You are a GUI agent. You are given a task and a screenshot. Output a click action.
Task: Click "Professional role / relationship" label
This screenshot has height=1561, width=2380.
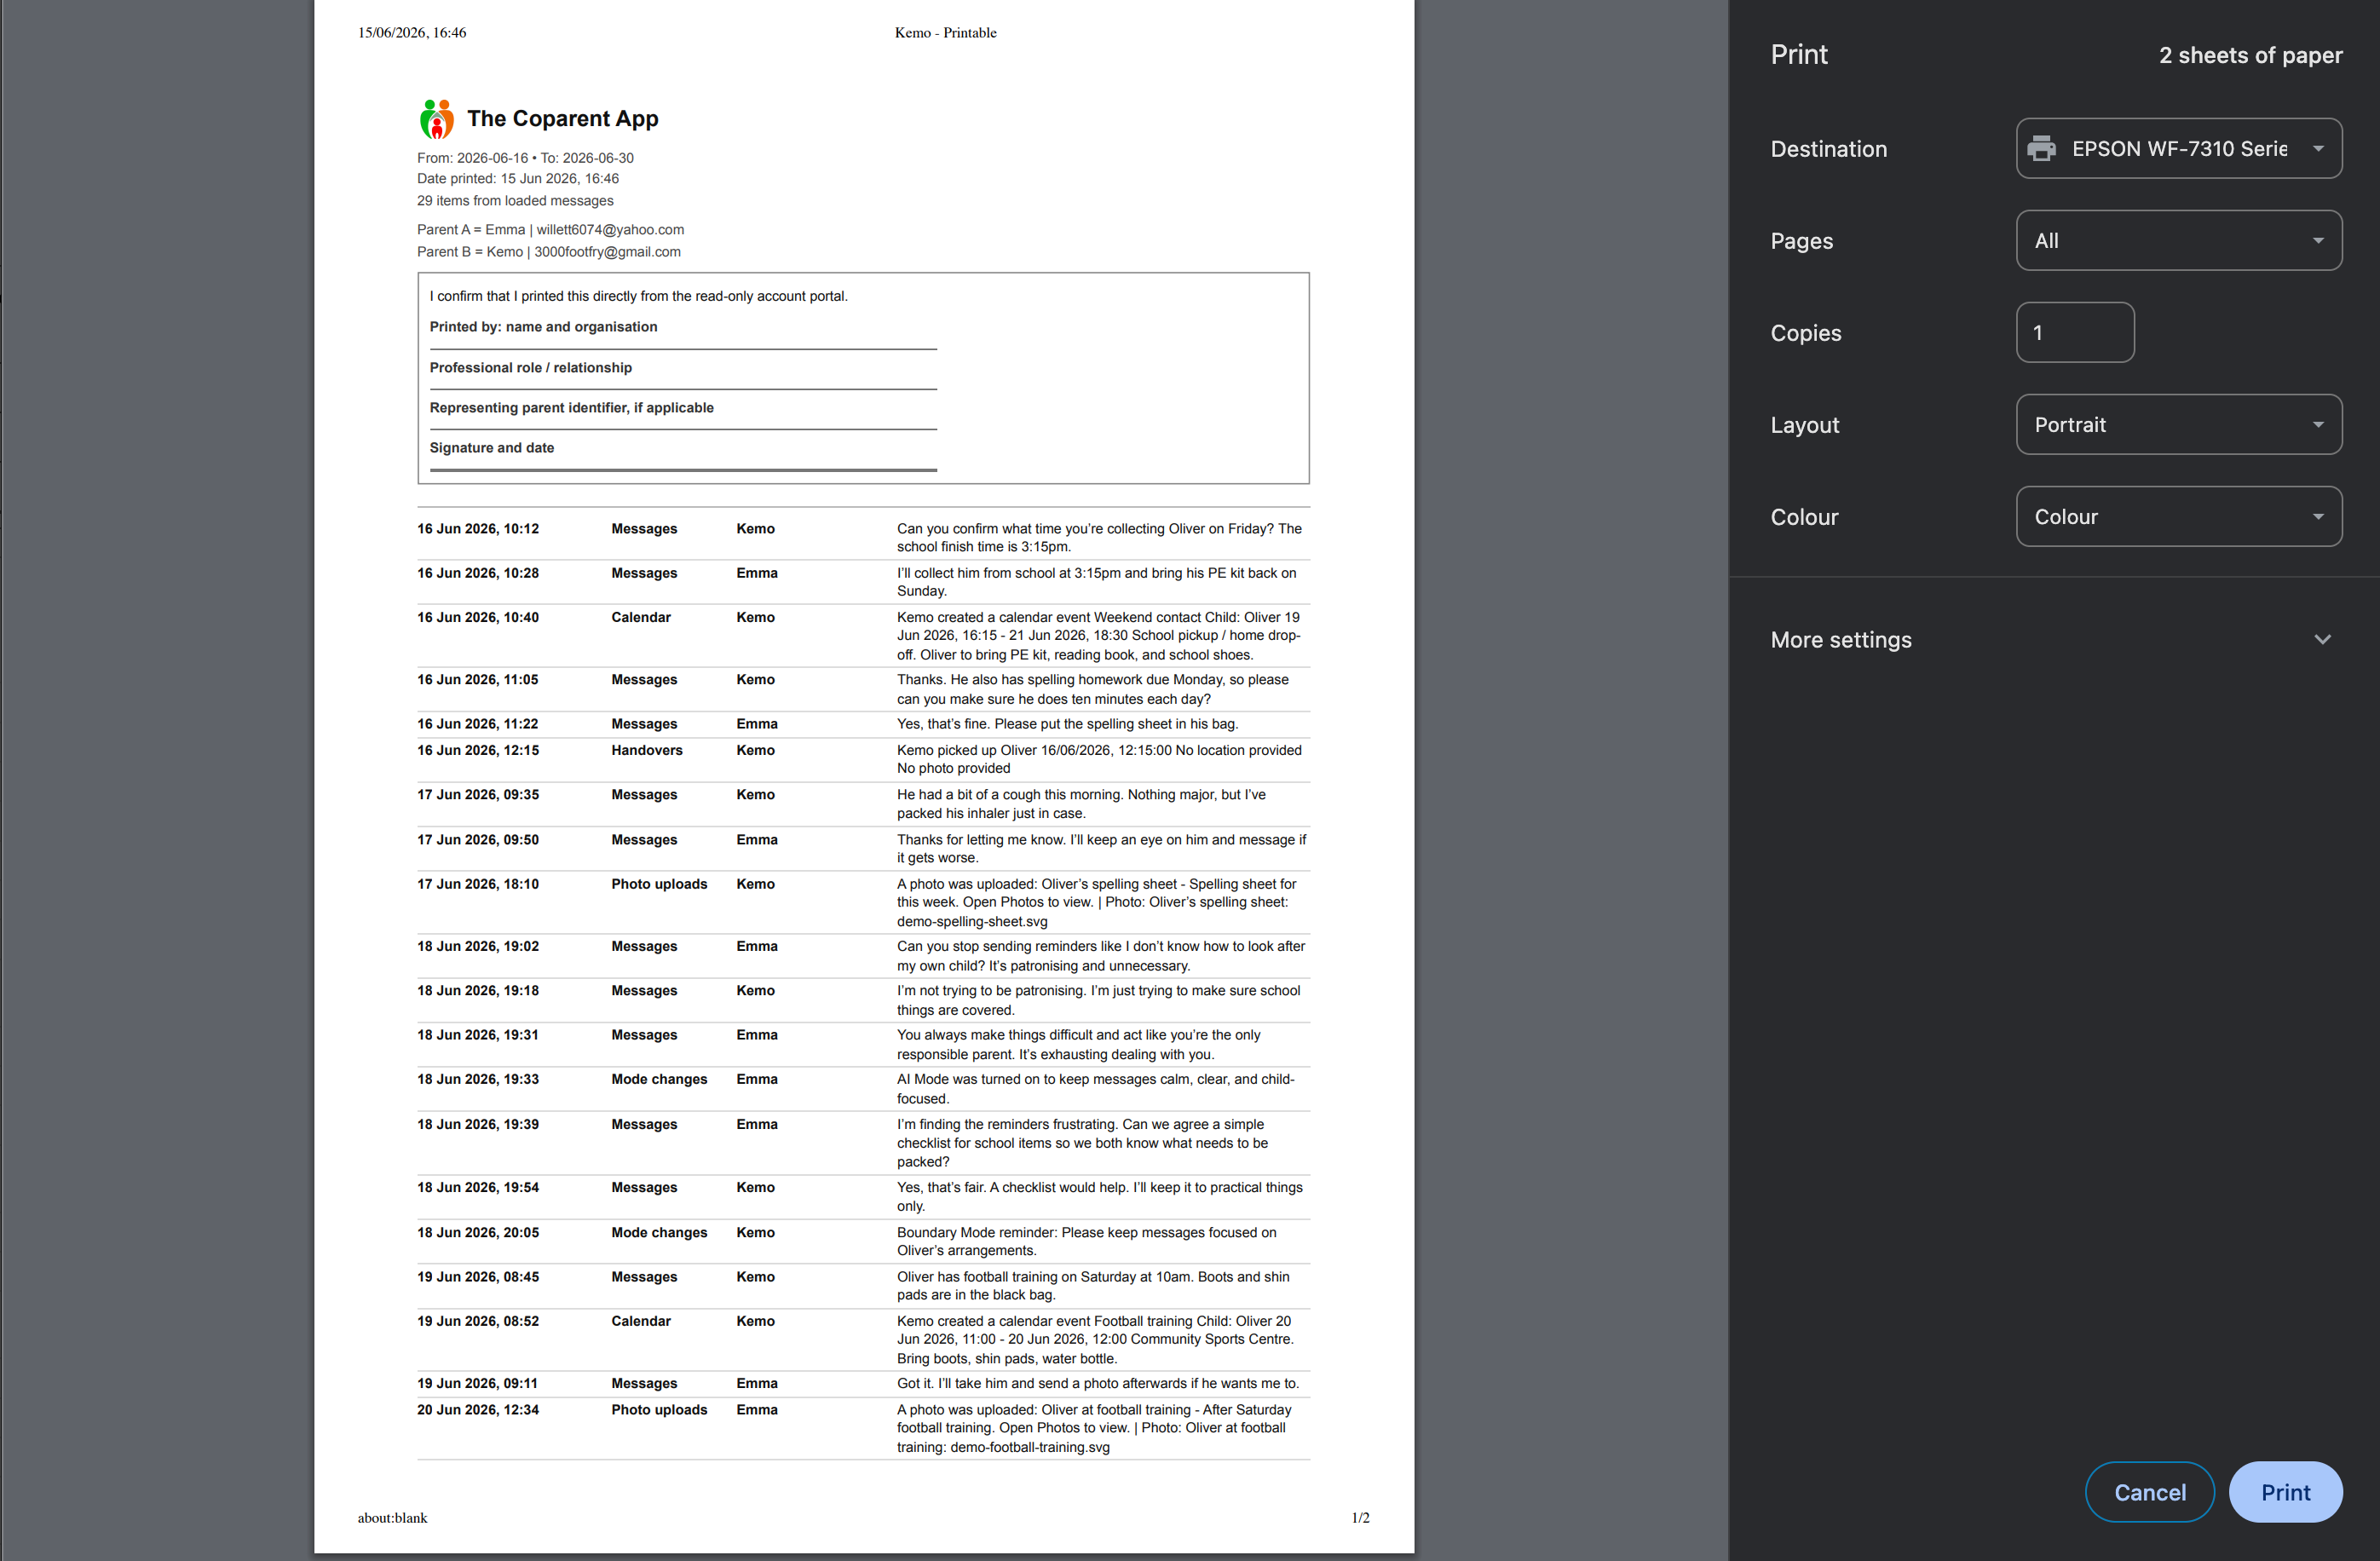(x=530, y=368)
